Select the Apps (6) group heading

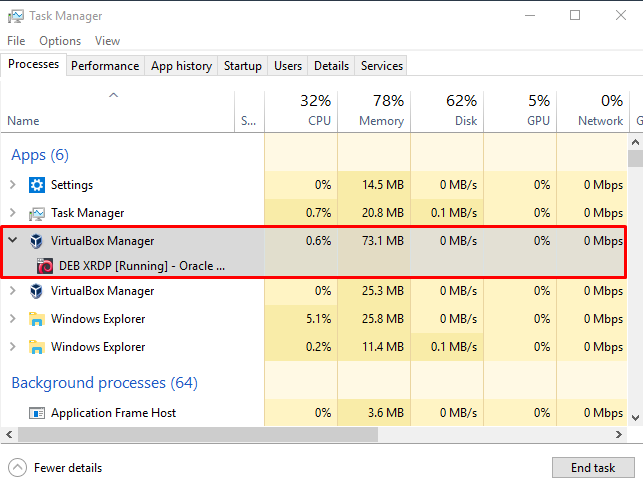click(x=40, y=155)
